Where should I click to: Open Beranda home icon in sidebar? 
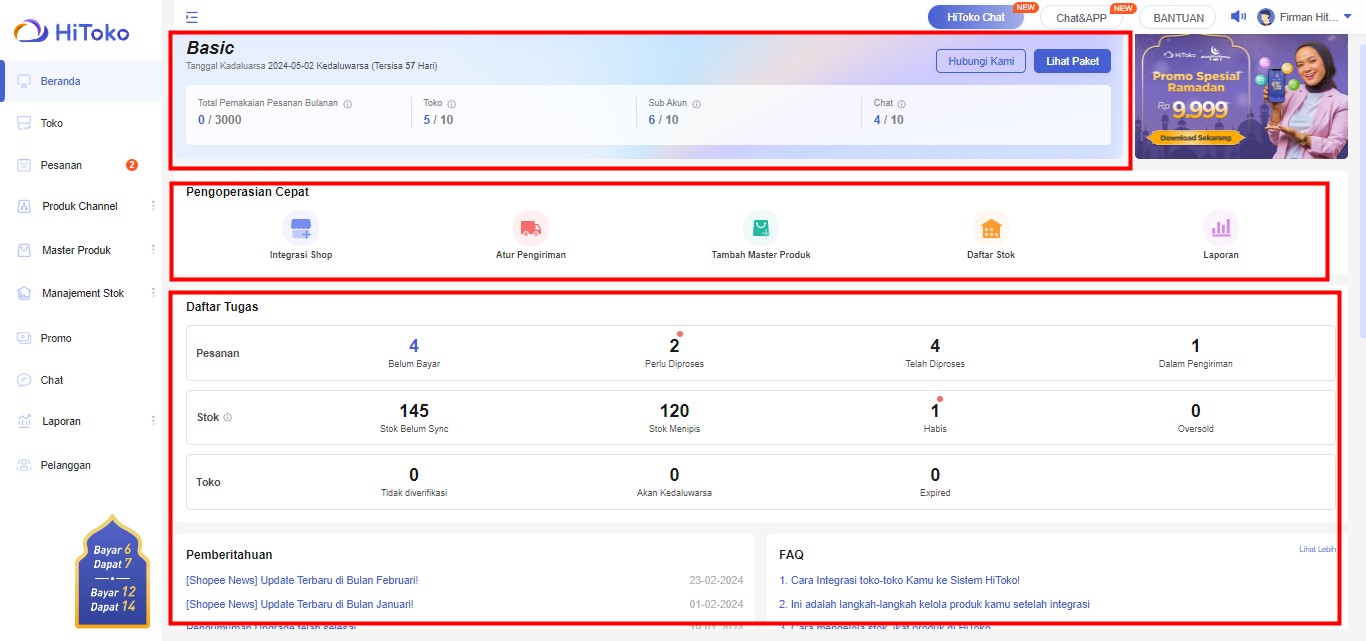point(25,81)
